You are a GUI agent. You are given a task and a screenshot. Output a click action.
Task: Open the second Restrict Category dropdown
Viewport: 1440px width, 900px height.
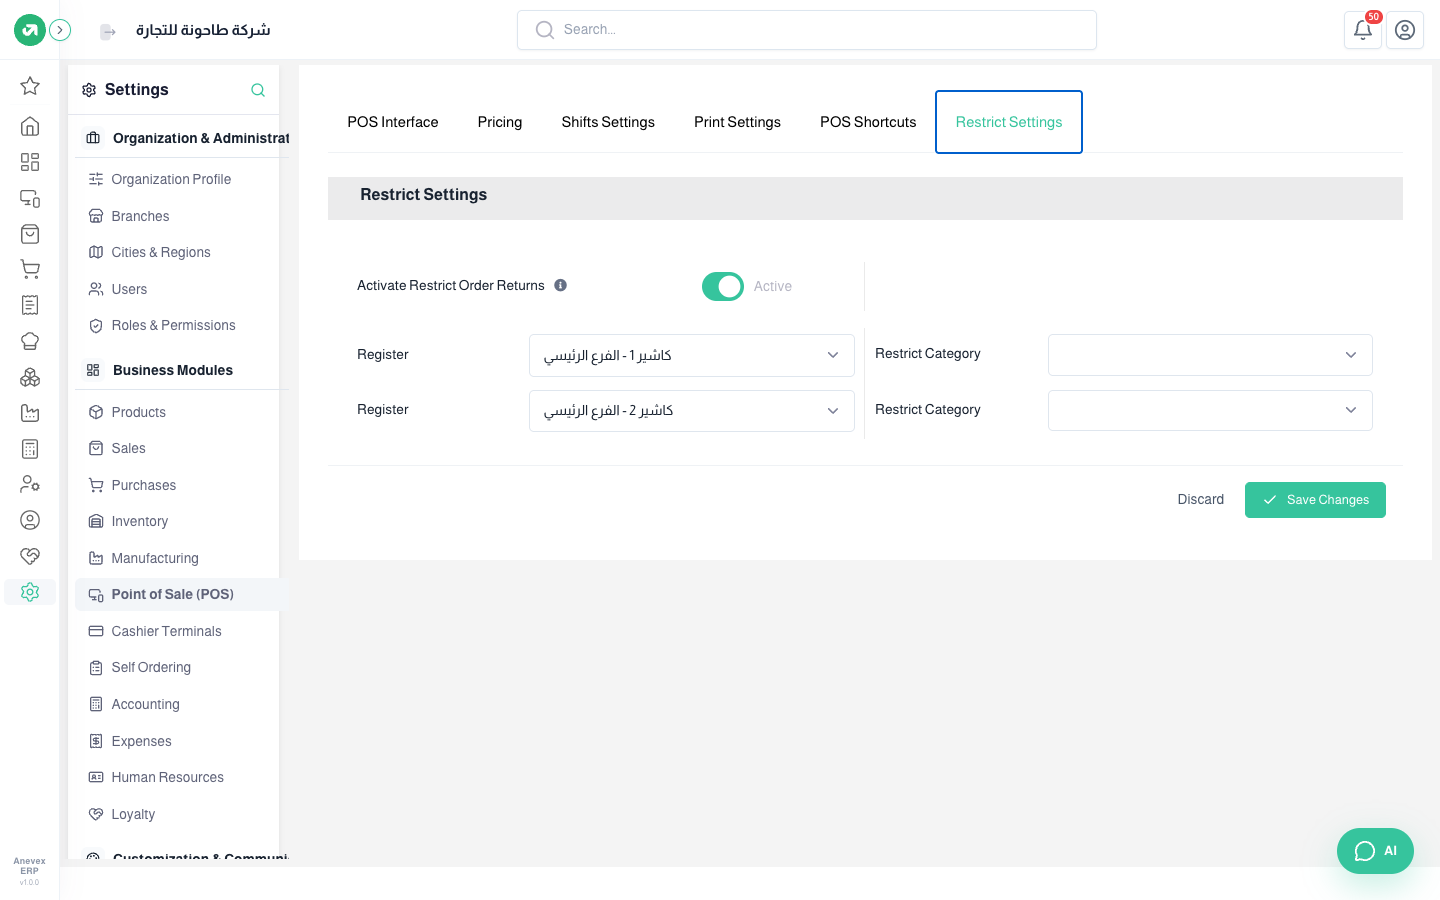(1210, 410)
